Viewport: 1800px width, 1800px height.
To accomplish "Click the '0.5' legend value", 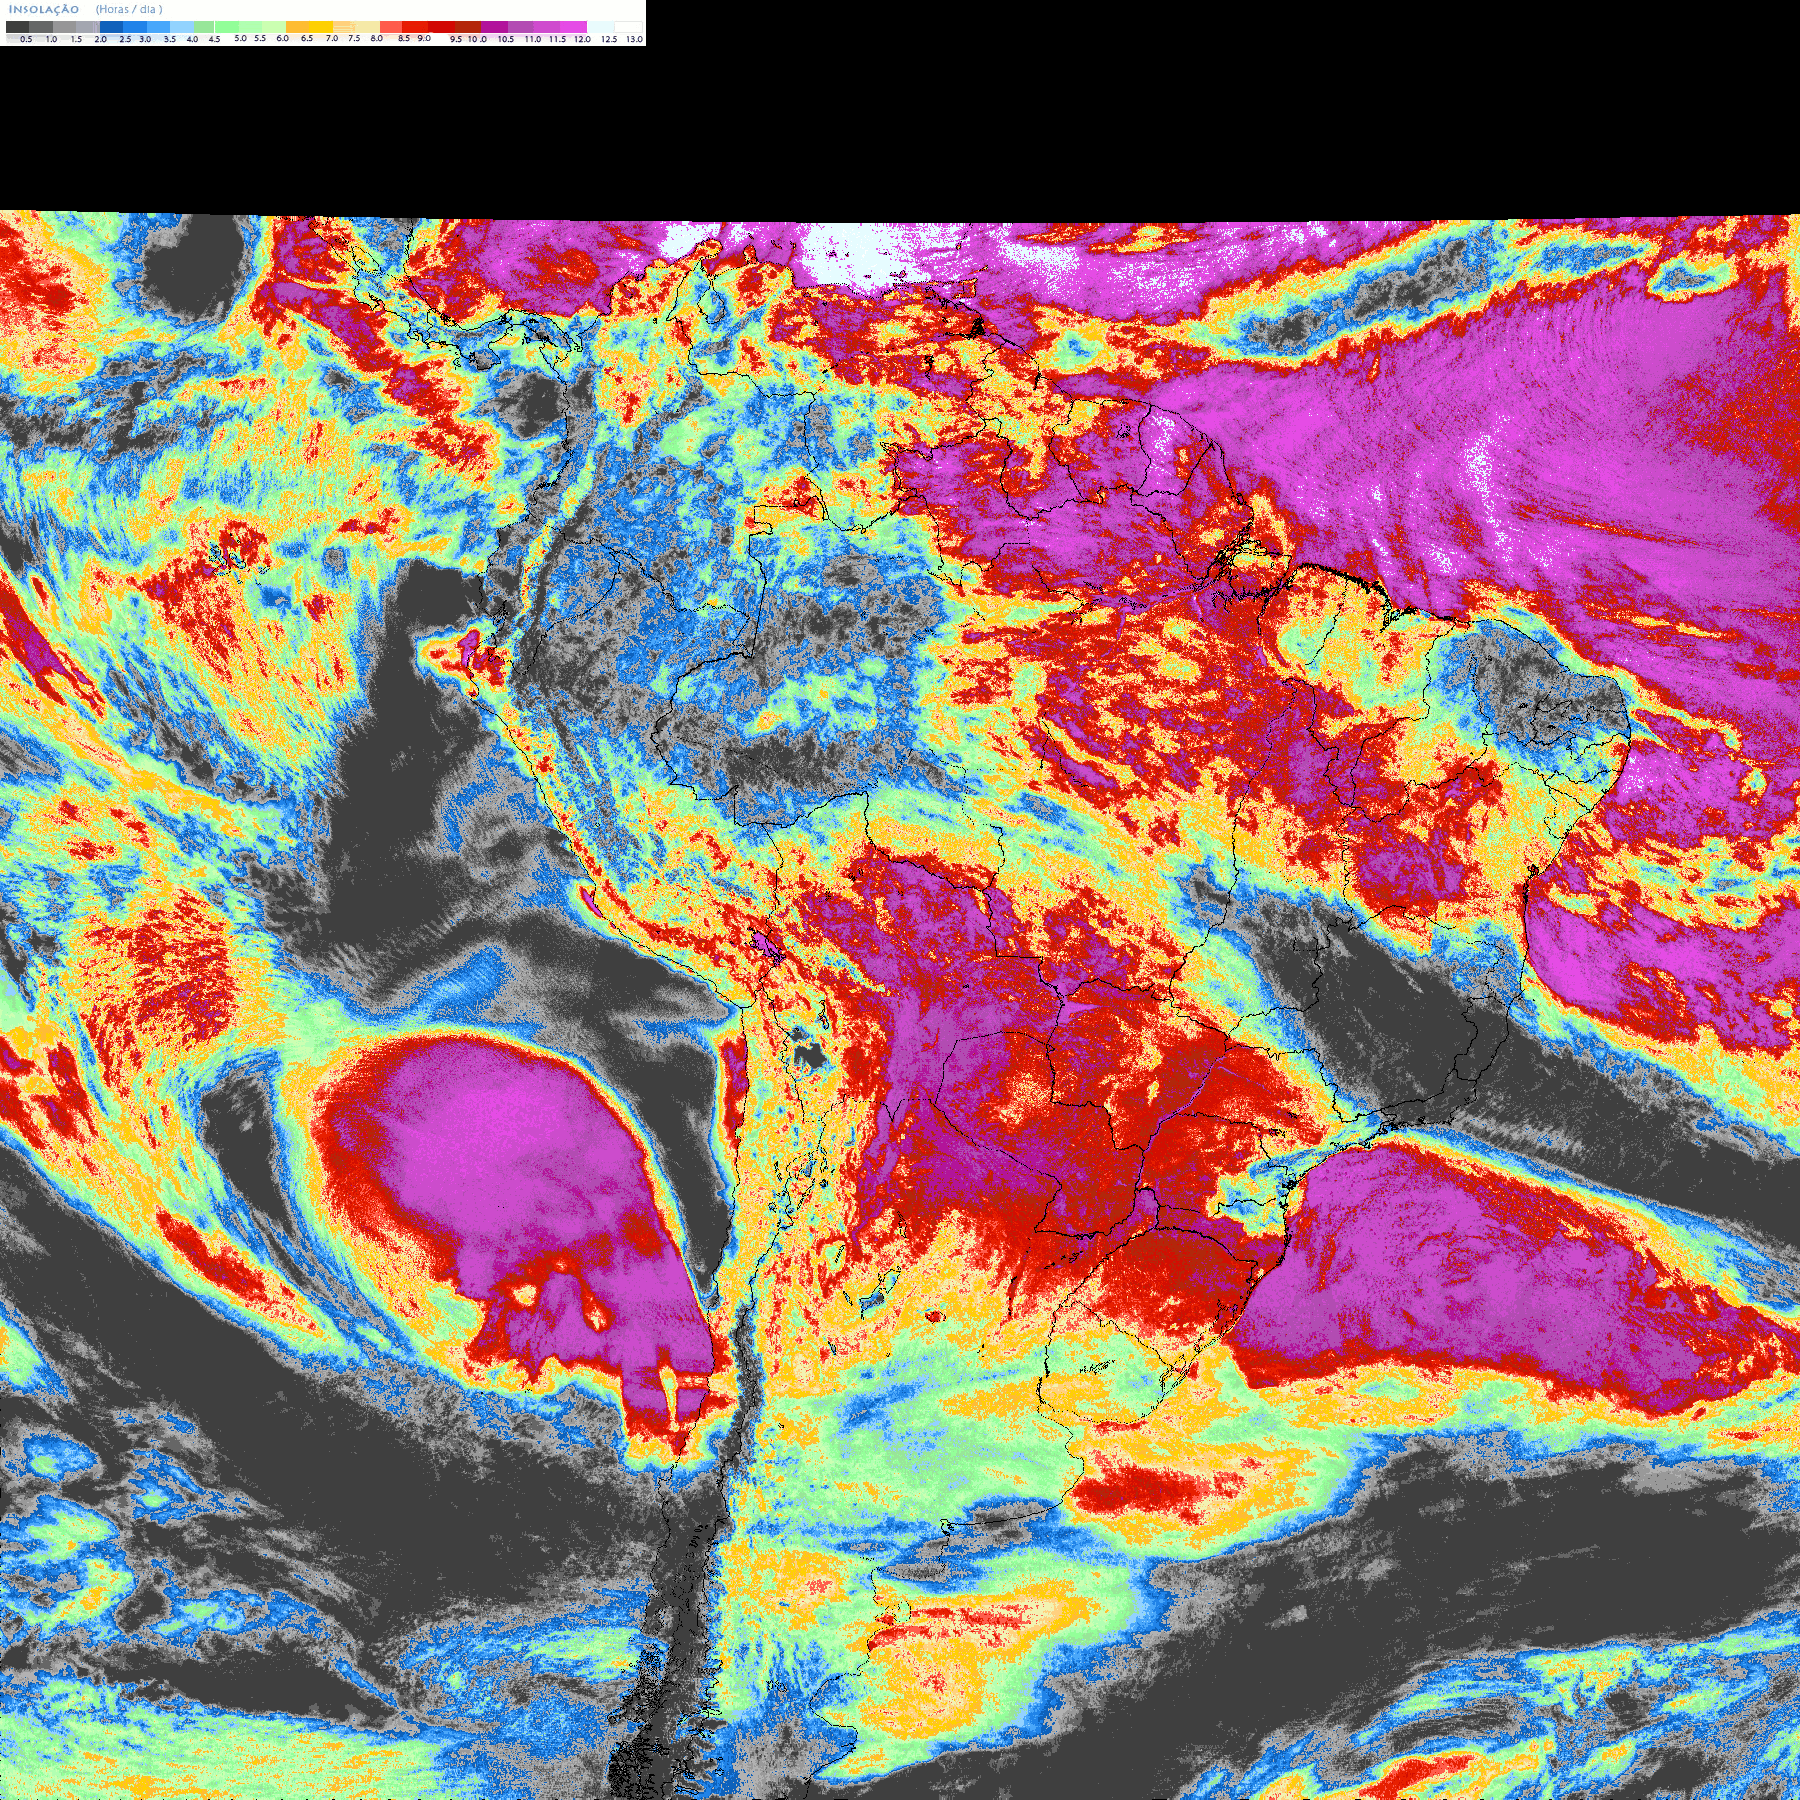I will click(x=26, y=39).
